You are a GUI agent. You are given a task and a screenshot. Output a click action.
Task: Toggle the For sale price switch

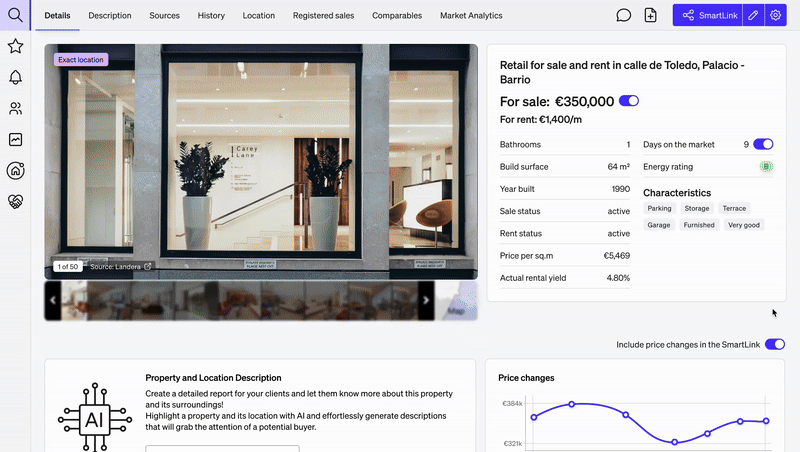point(629,101)
